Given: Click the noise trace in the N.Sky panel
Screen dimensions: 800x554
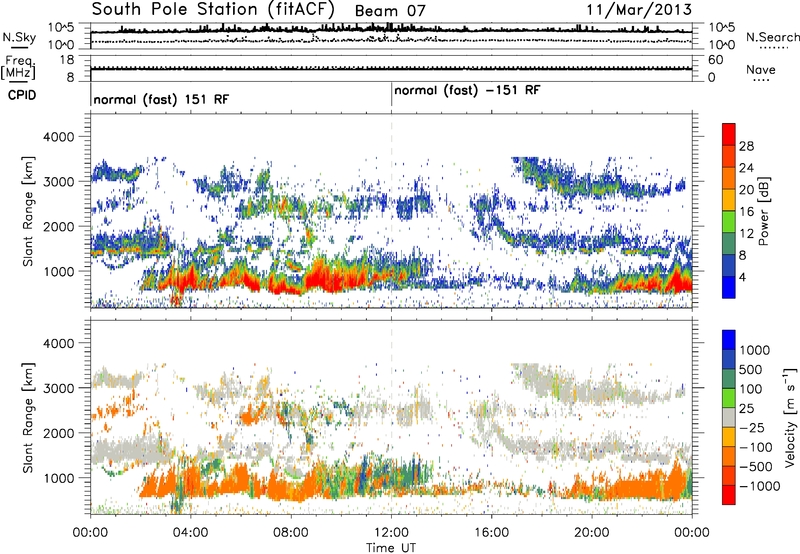Looking at the screenshot, I should [391, 32].
